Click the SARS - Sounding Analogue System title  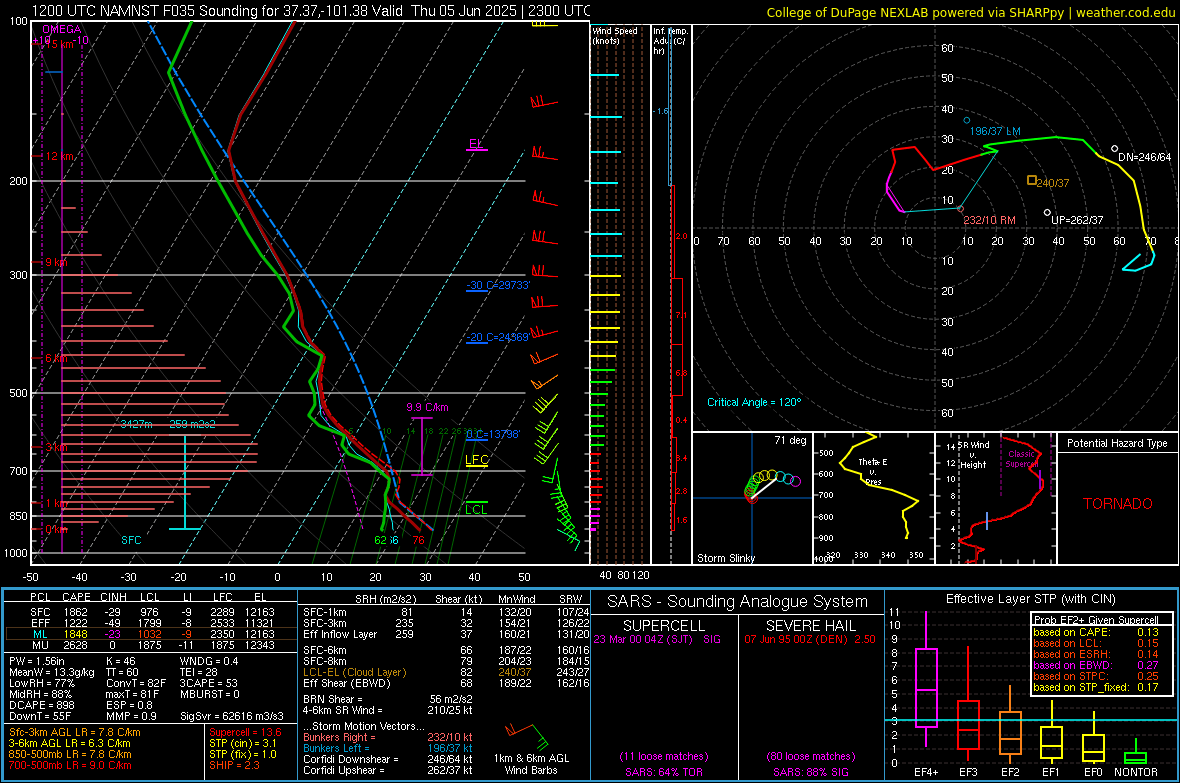pos(737,602)
